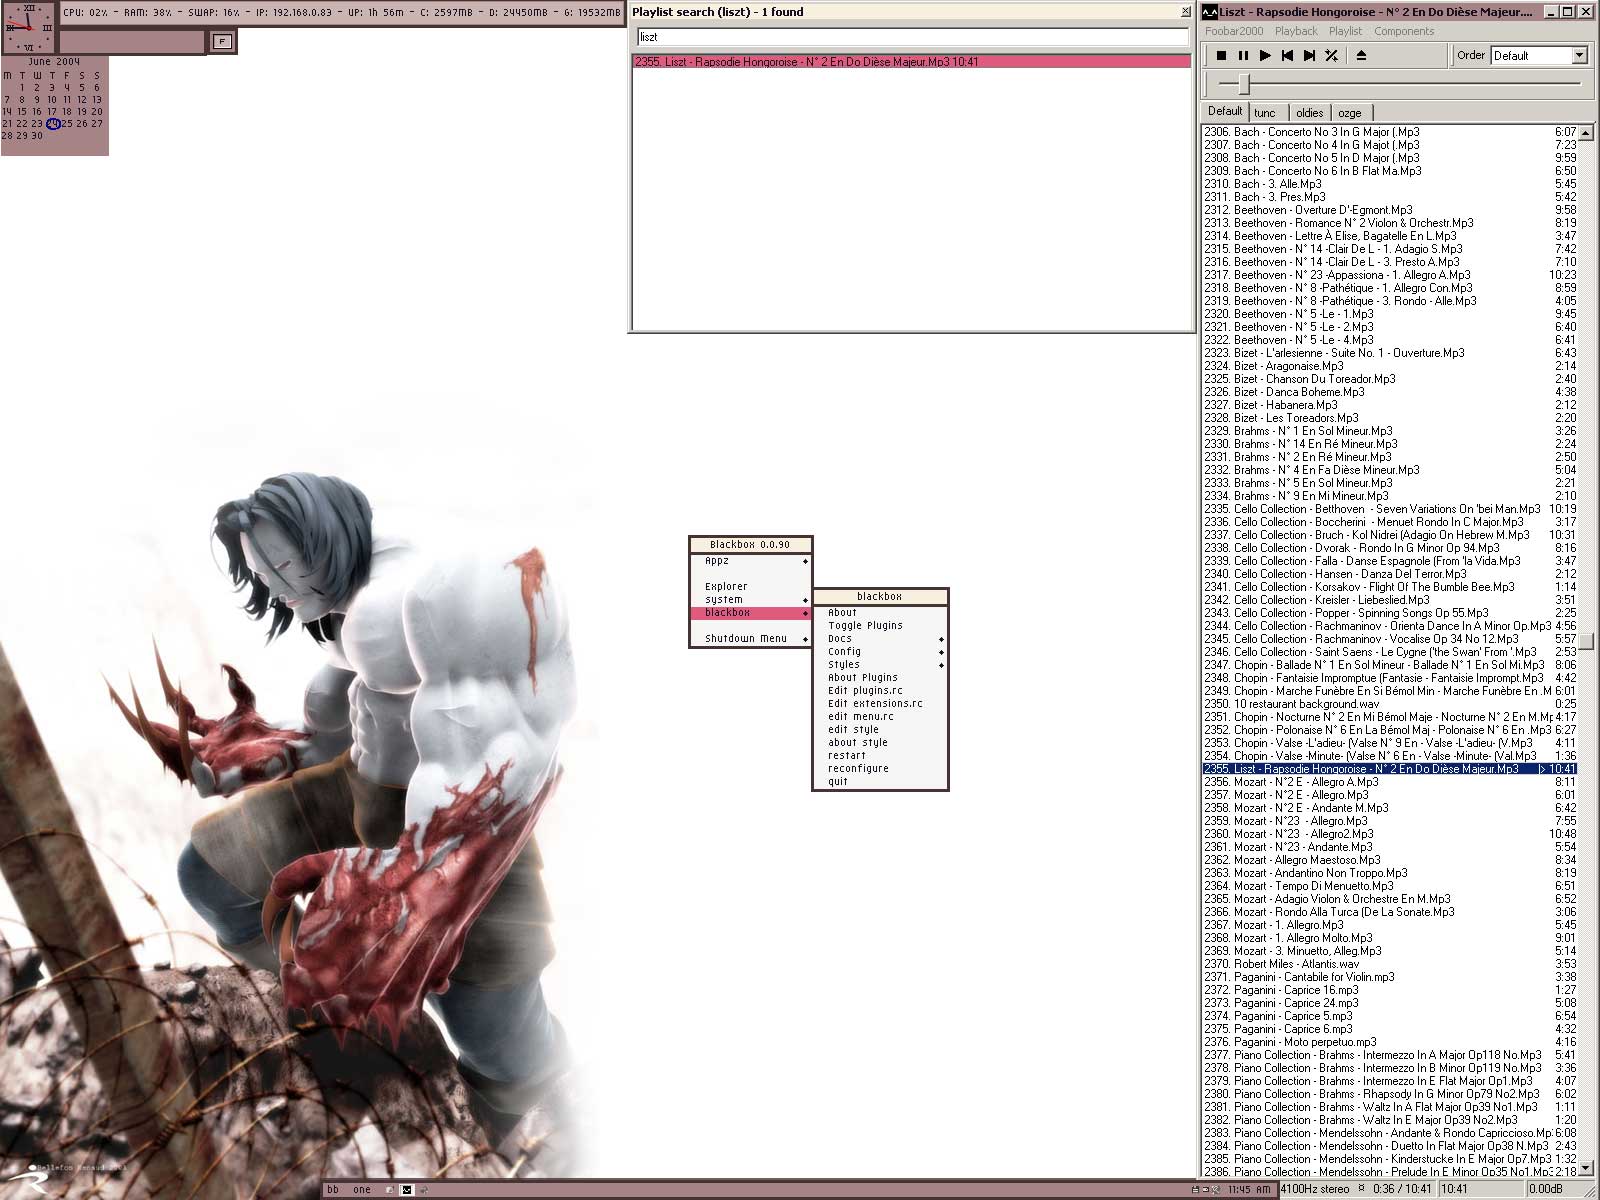Viewport: 1600px width, 1200px height.
Task: Click the playlist scrollbar down arrow
Action: [1586, 1170]
